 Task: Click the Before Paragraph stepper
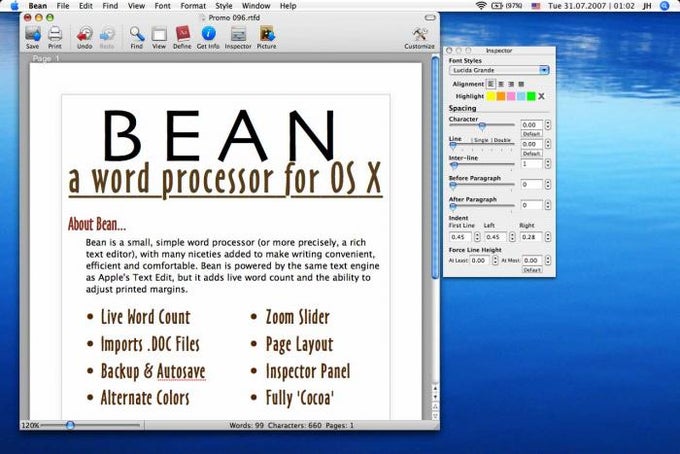point(548,184)
